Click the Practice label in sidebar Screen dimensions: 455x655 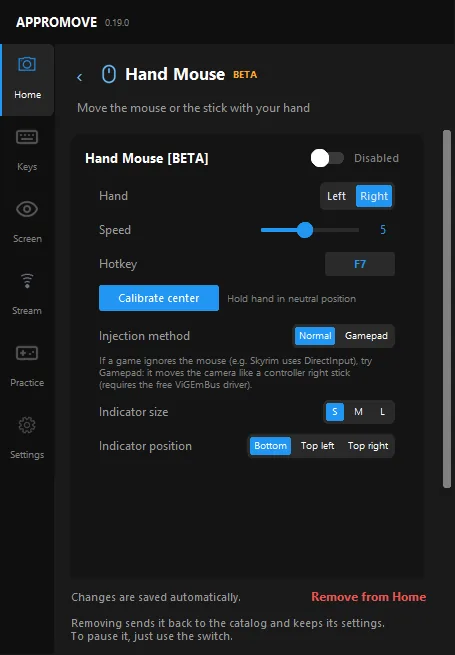(27, 383)
